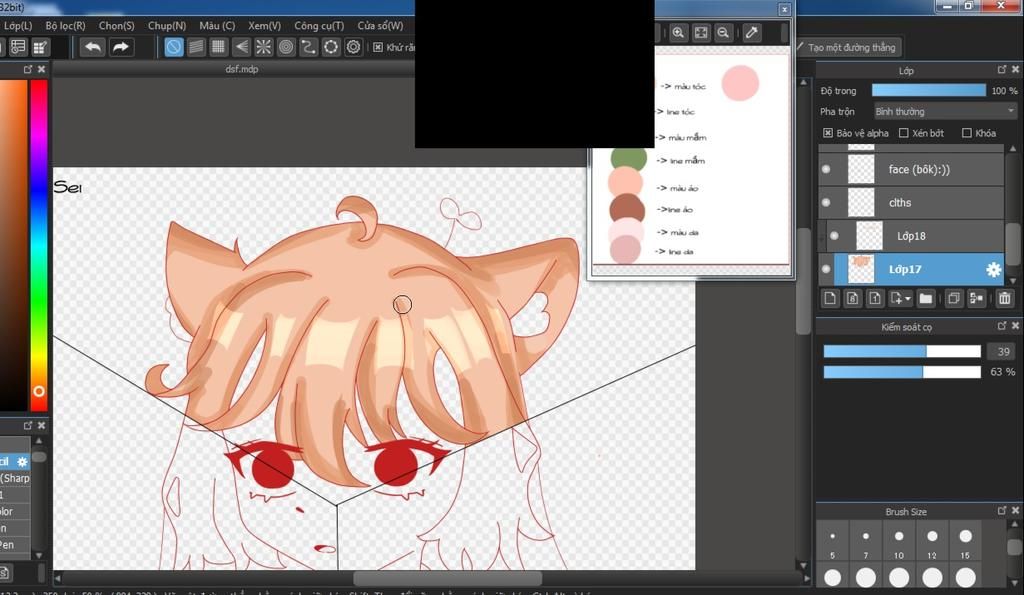Enable grid (crisscross) snap

click(219, 47)
